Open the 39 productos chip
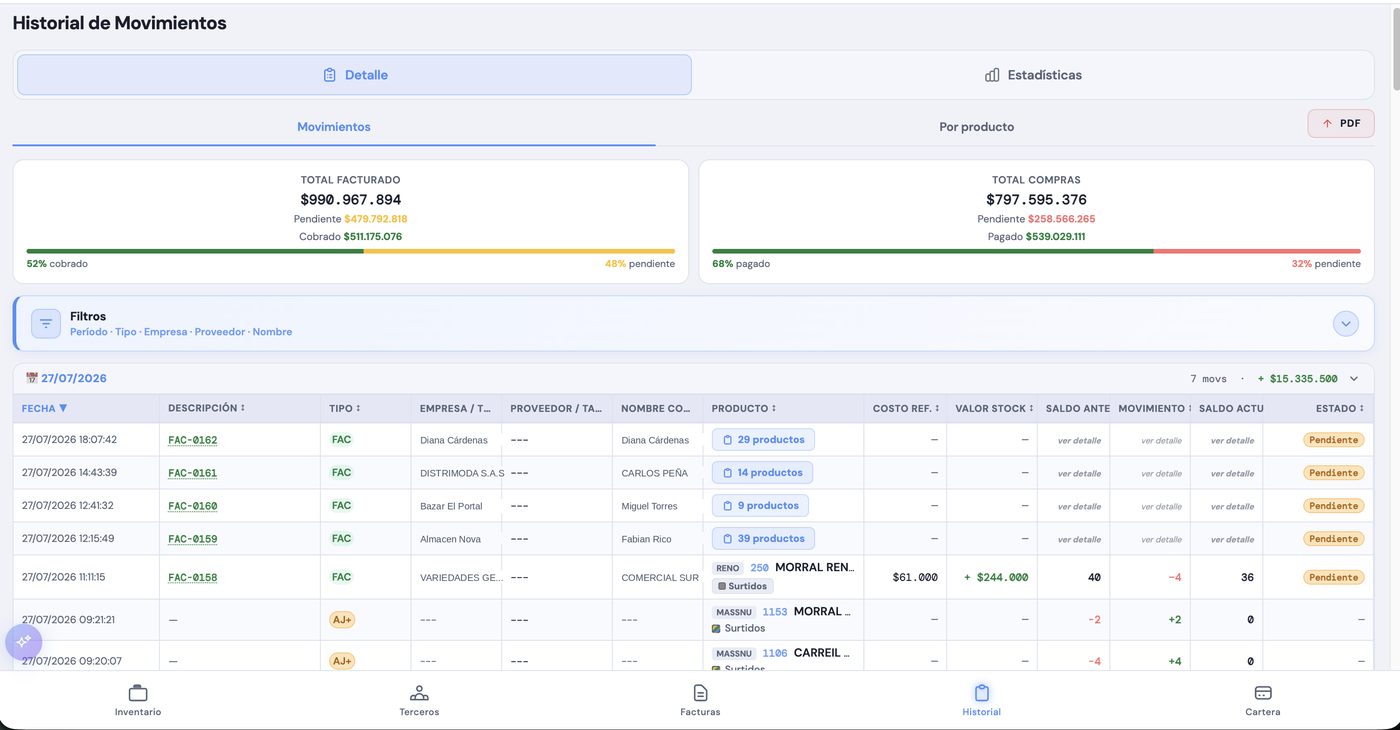The width and height of the screenshot is (1400, 730). pos(763,538)
